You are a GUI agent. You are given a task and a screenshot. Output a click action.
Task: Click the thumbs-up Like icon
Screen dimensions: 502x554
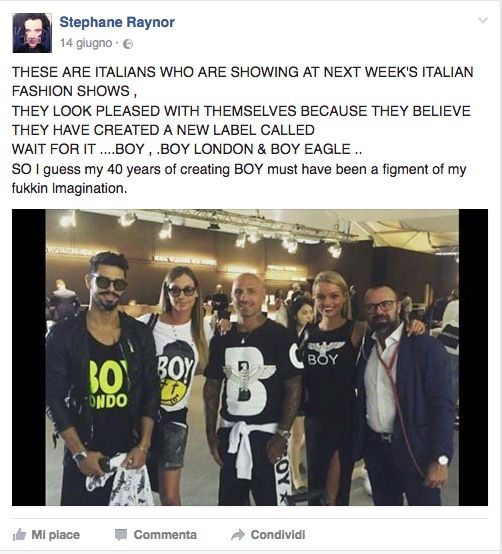coord(19,535)
